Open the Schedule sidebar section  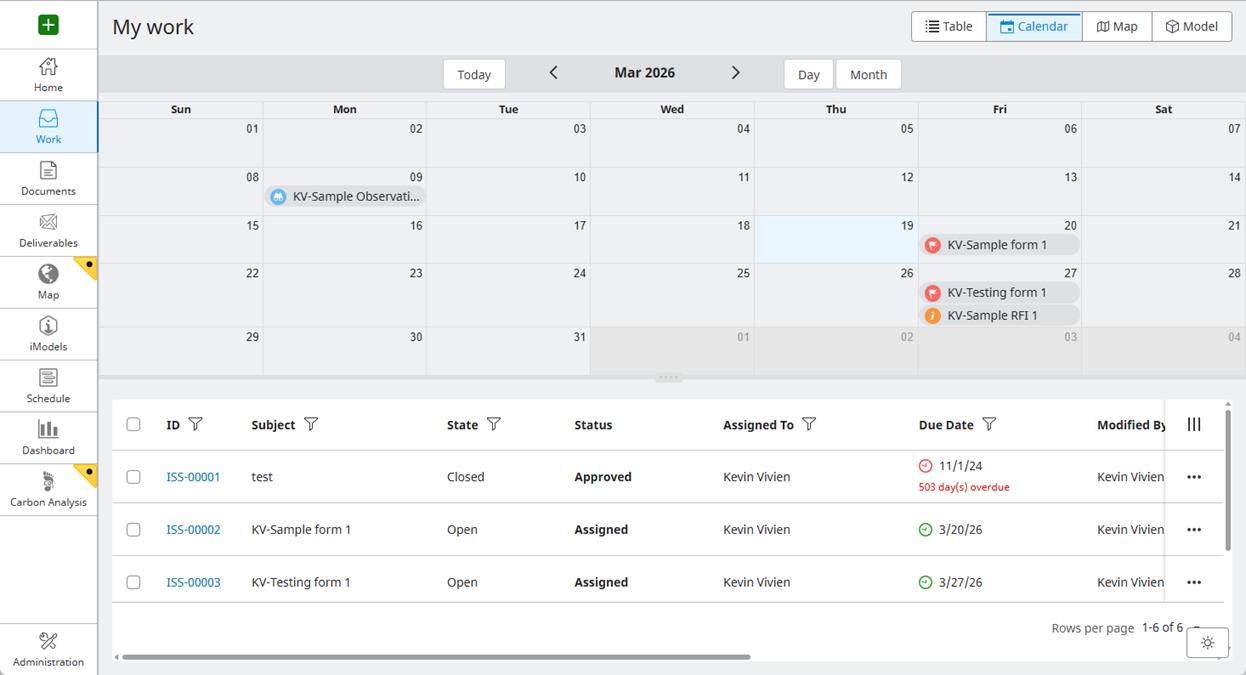tap(48, 386)
